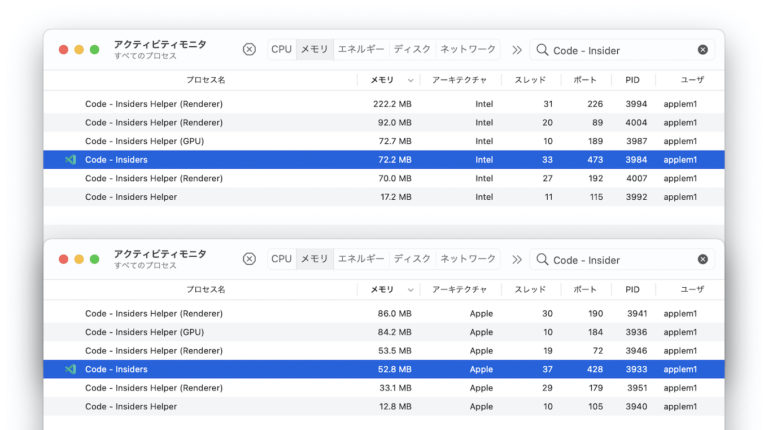Toggle メモリ column sort arrow in upper window

(x=409, y=79)
